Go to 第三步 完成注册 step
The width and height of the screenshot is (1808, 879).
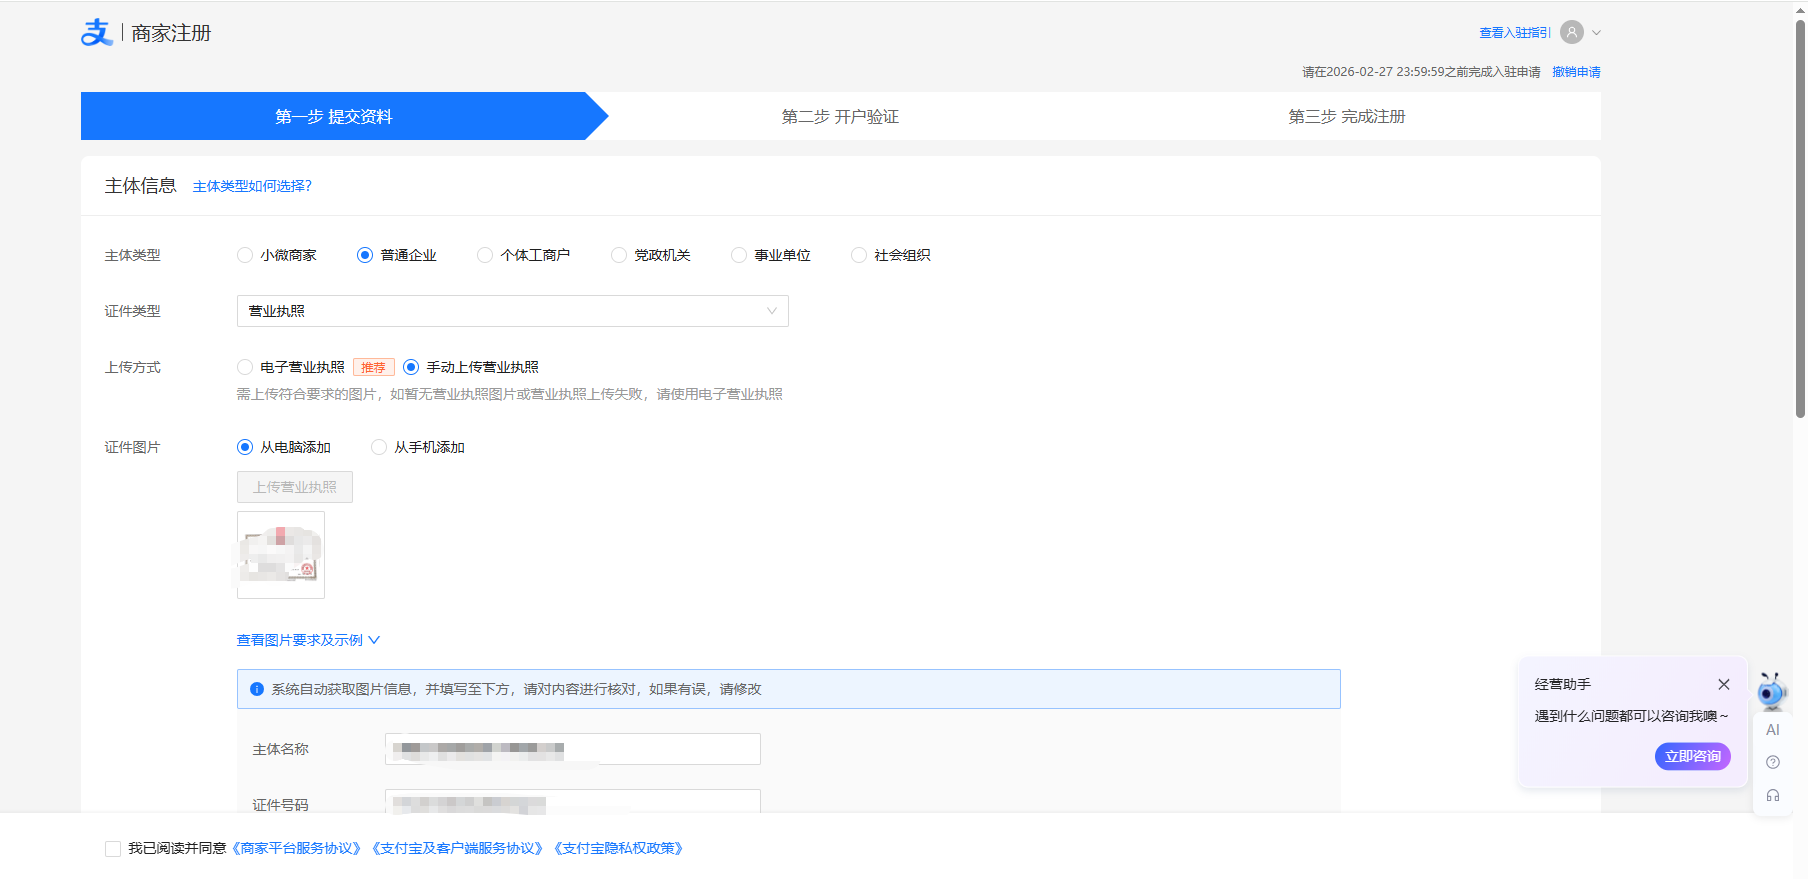1346,117
